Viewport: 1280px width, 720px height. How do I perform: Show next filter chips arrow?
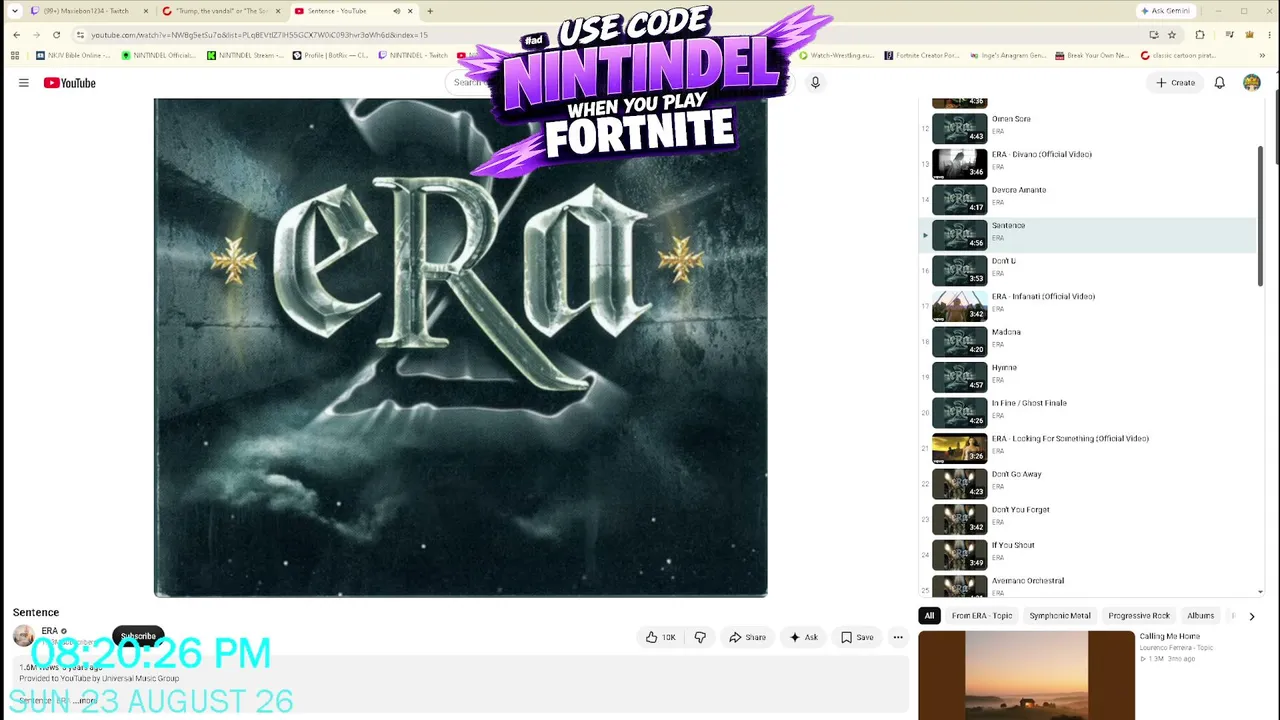pos(1251,616)
